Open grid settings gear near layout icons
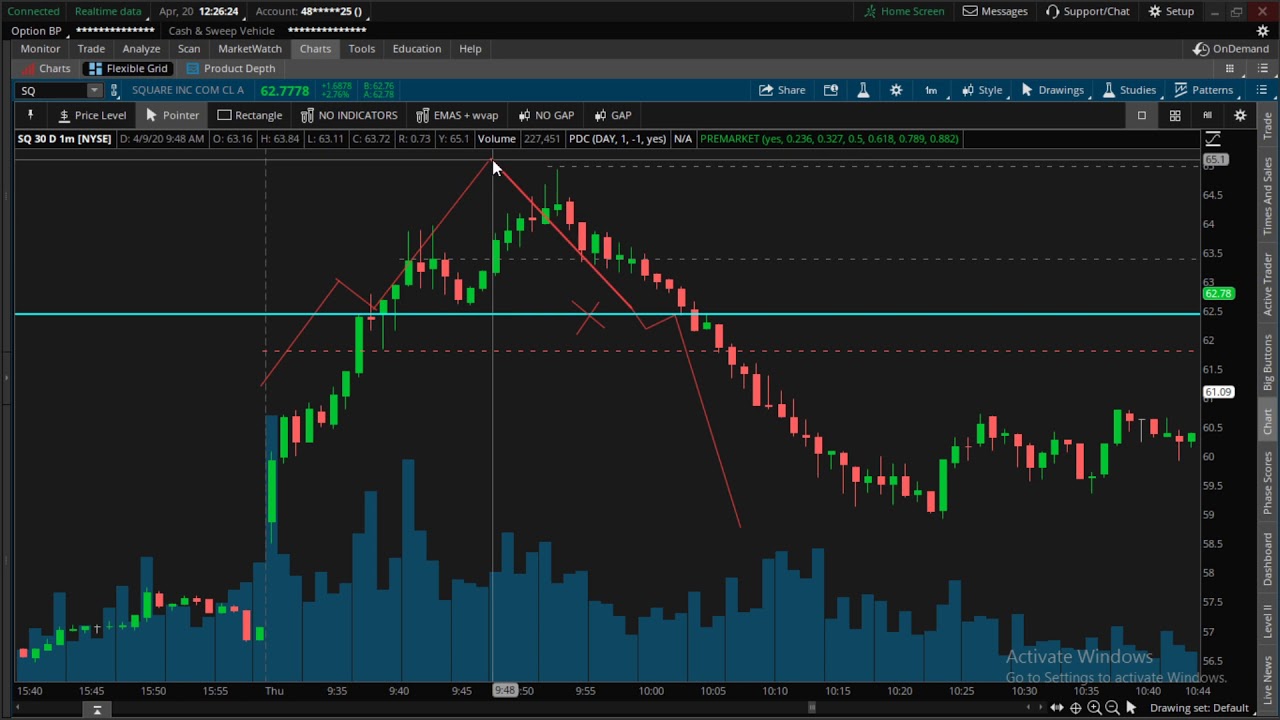 (1240, 116)
